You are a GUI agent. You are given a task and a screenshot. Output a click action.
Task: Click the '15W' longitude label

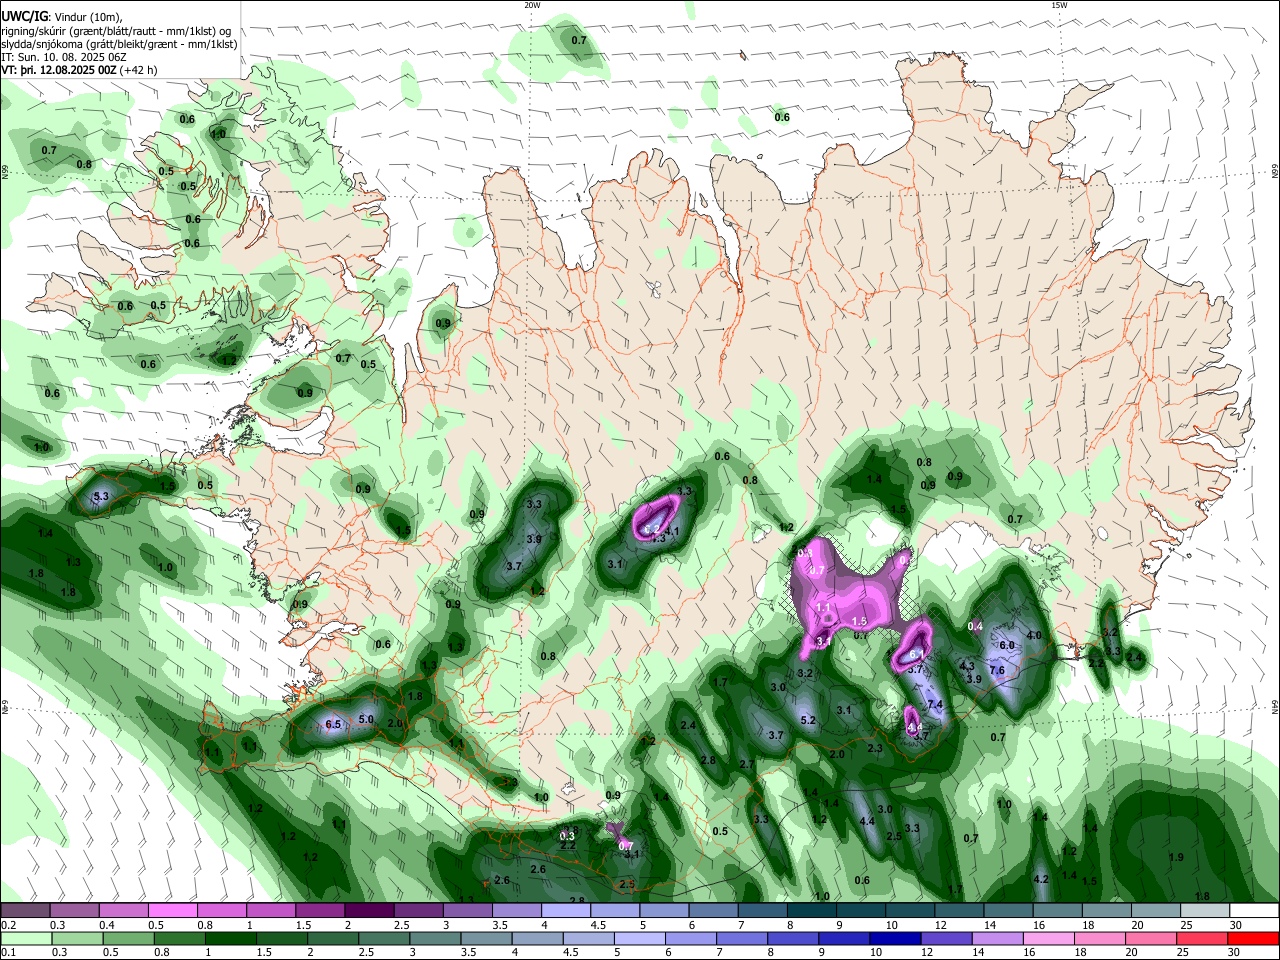click(1058, 4)
